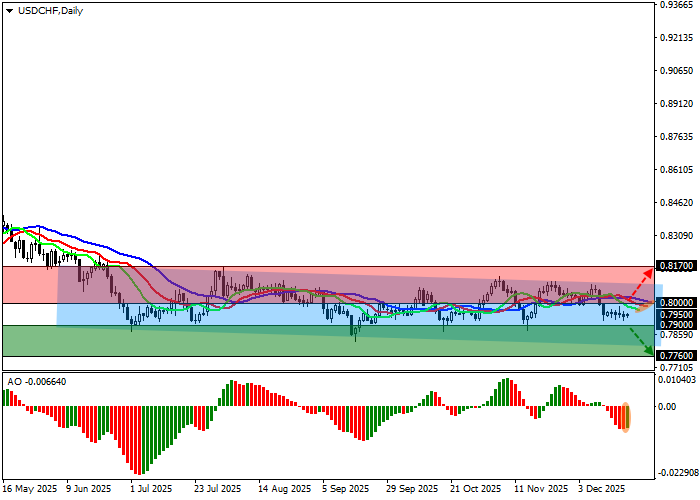Click the 23 Jul 2025 date label
Viewport: 700px width, 500px height.
click(x=217, y=489)
